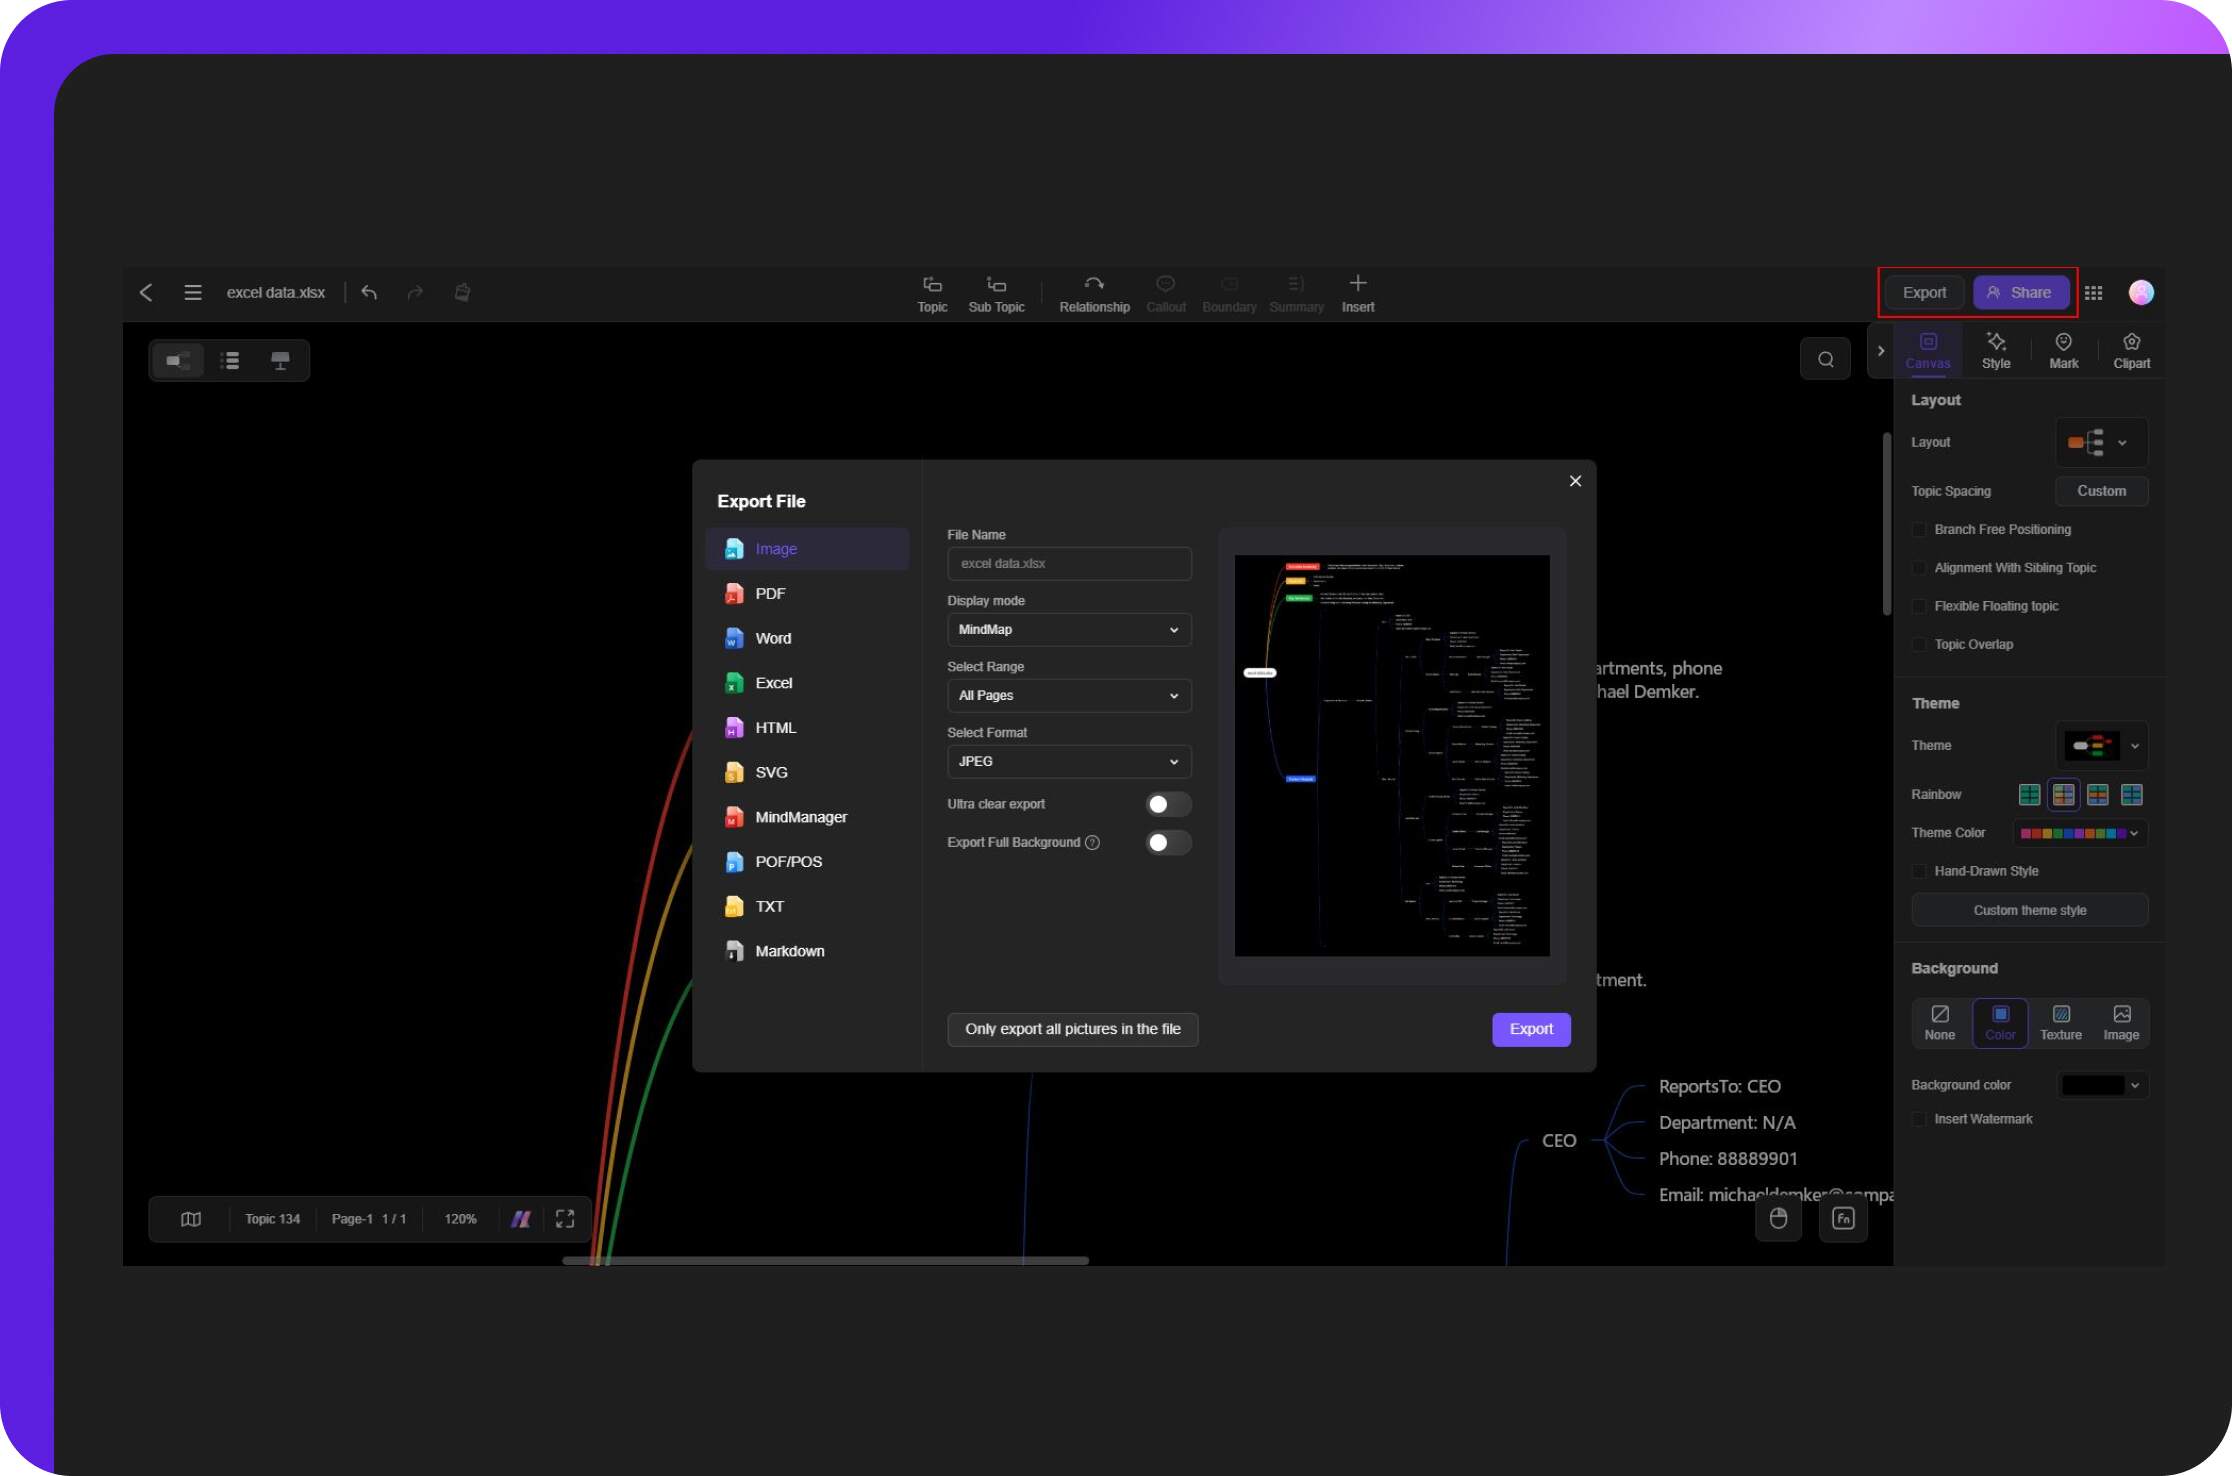Viewport: 2232px width, 1476px height.
Task: Click Only export all pictures button
Action: click(1072, 1028)
